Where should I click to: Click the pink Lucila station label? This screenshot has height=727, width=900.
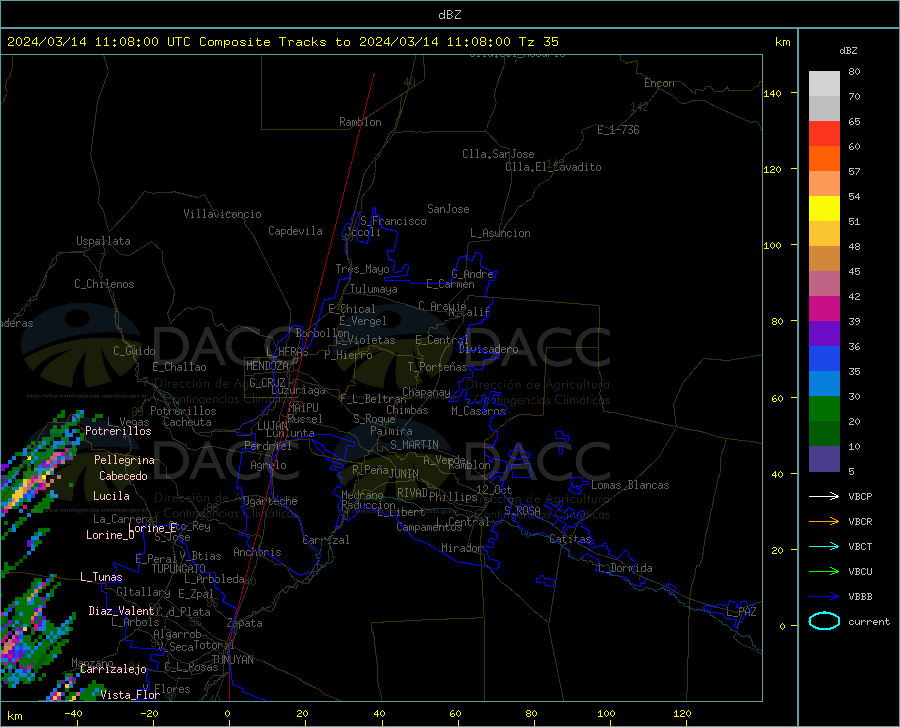[111, 496]
